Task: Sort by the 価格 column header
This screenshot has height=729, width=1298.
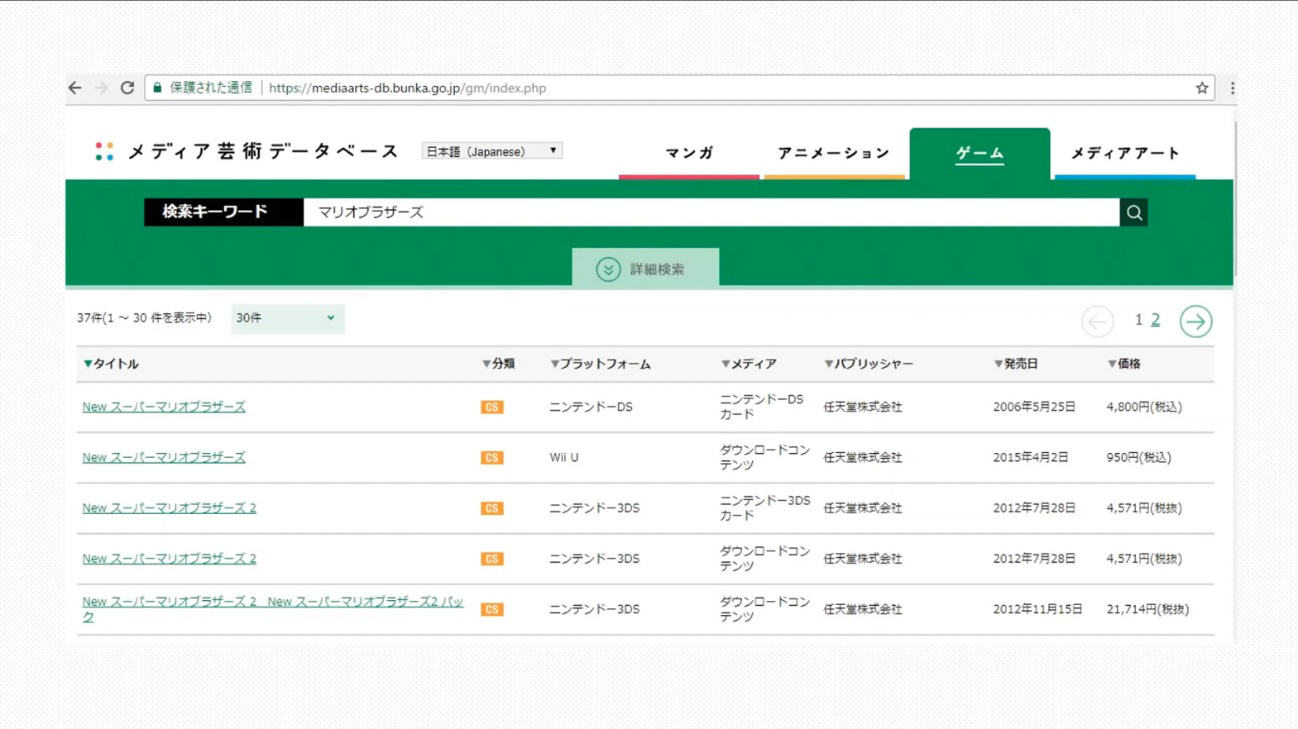Action: click(1124, 364)
